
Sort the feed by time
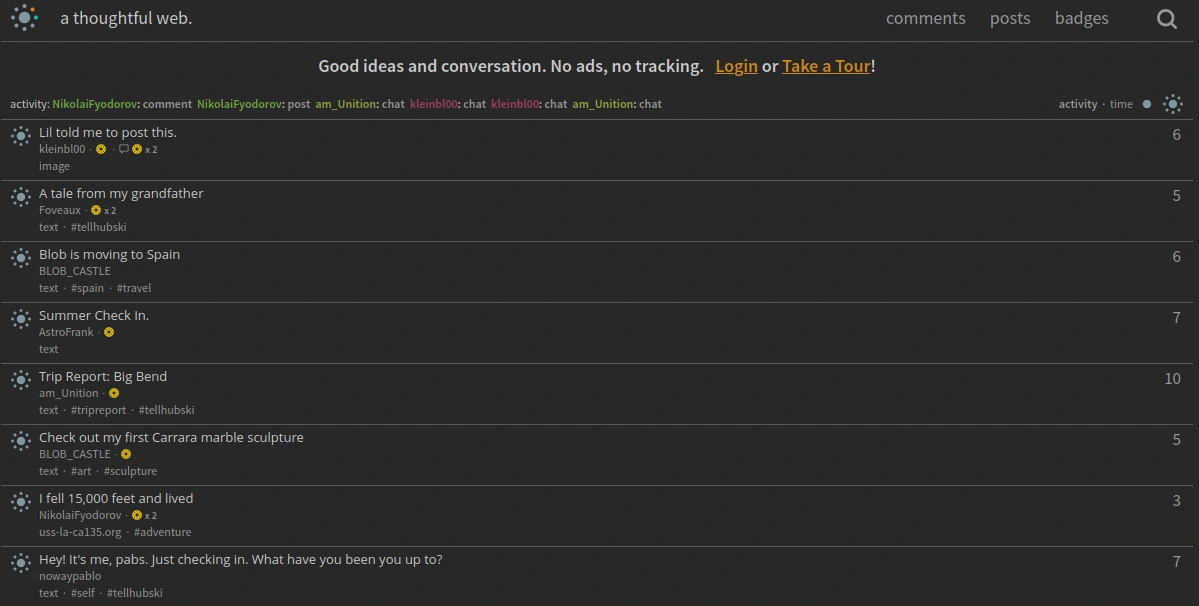1121,104
